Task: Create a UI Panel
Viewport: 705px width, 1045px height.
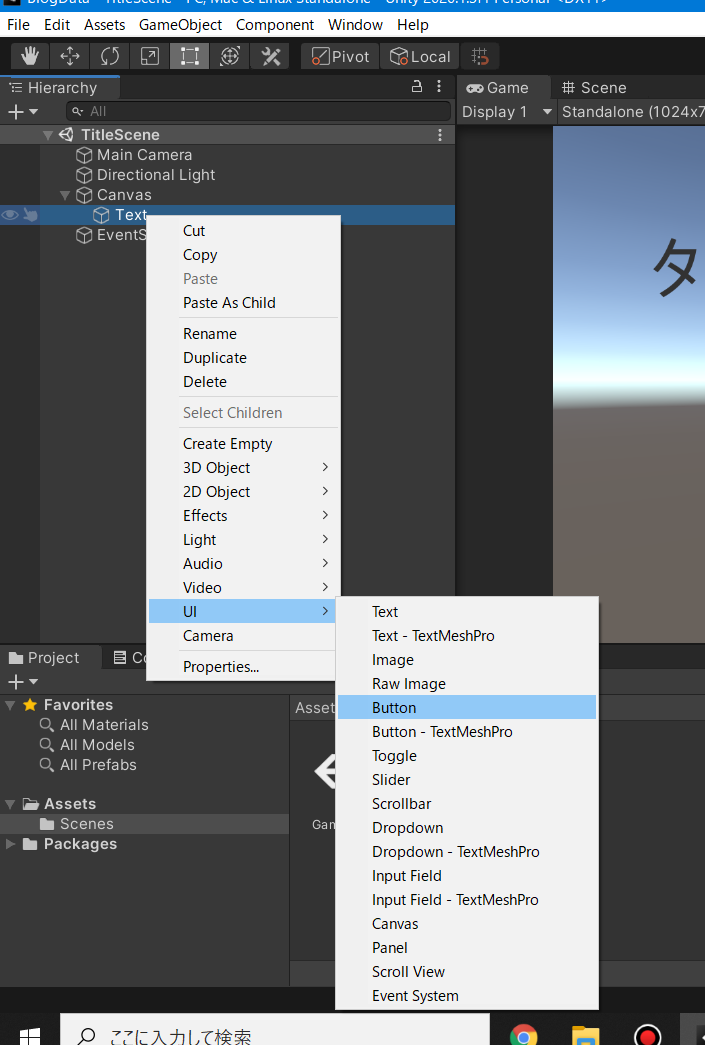Action: pyautogui.click(x=466, y=947)
